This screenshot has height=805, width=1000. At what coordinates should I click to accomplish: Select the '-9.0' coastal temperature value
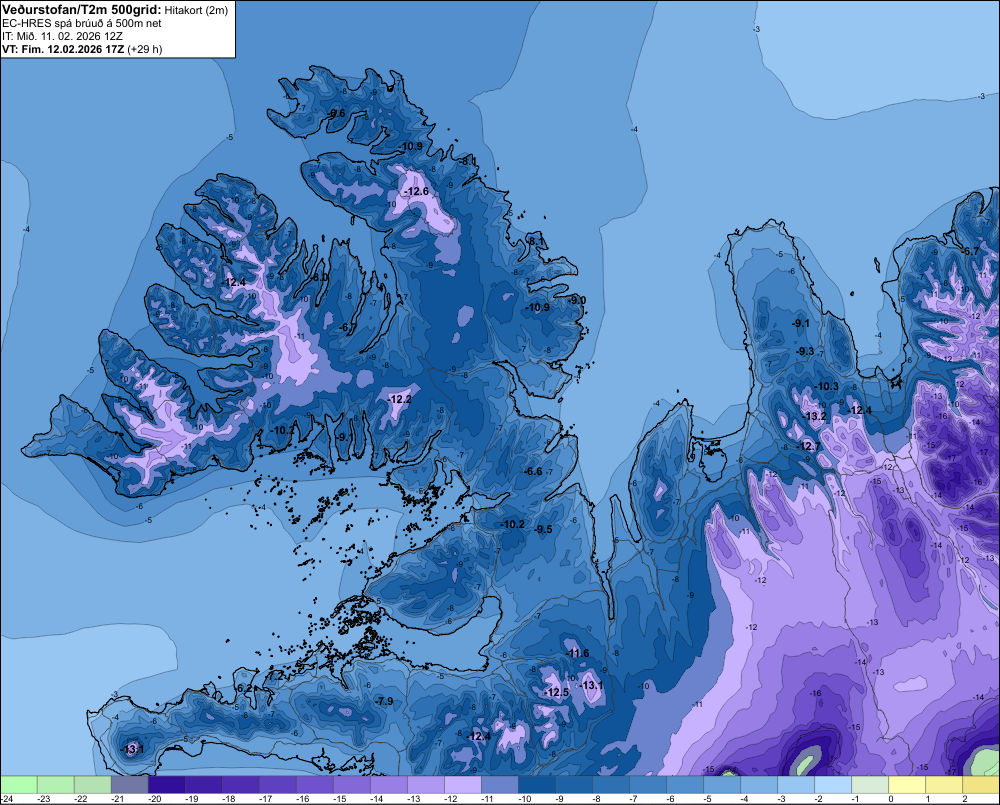tap(577, 300)
